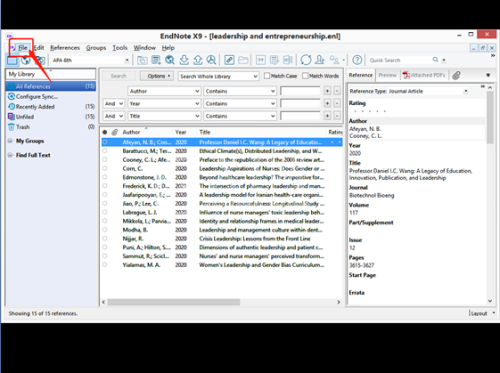Click Insert Citation quote icon
Image resolution: width=500 pixels, height=373 pixels.
coord(261,60)
